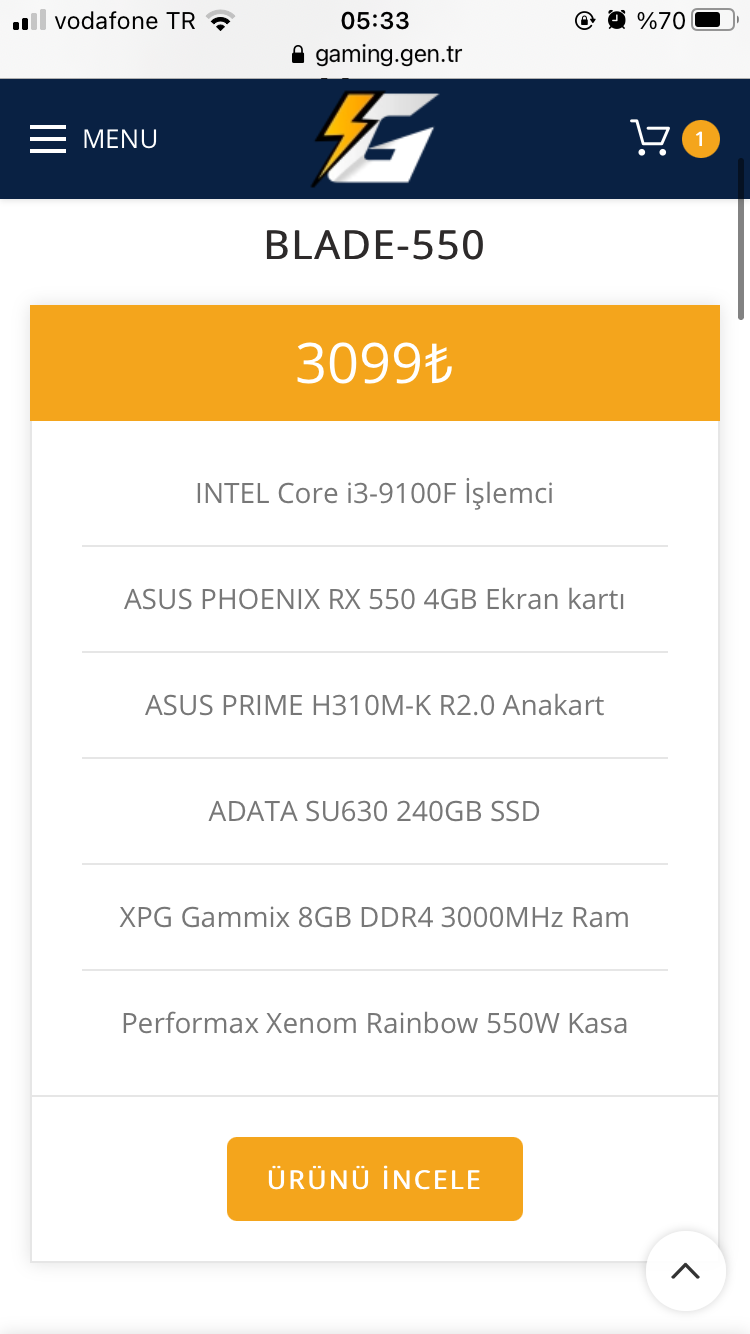The image size is (750, 1334).
Task: Select the INTEL Core i3-9100F İşlemci row
Action: point(374,493)
